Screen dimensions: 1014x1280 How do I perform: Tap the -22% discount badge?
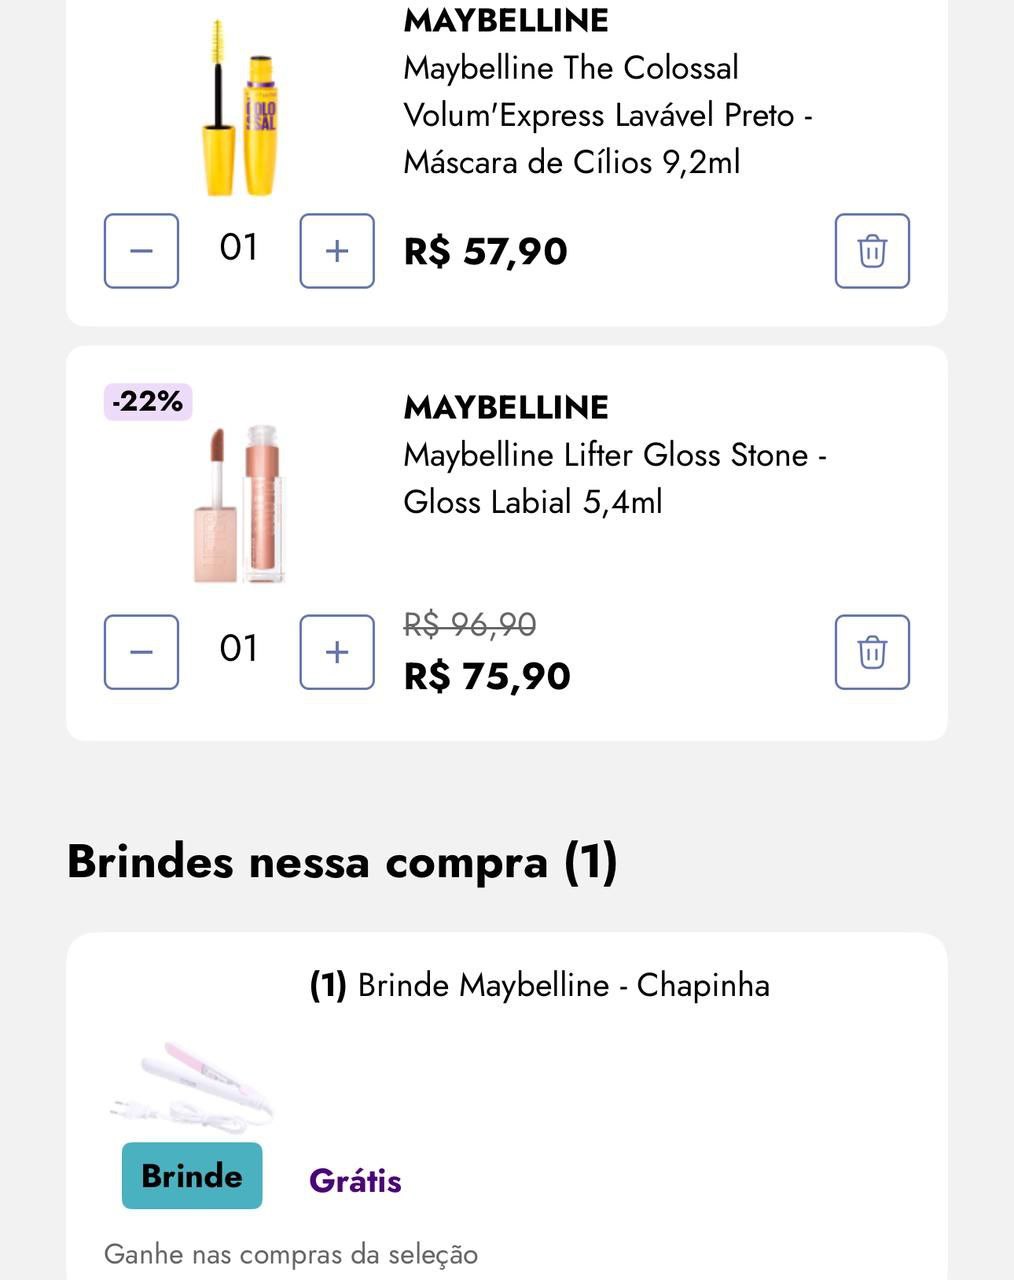(x=148, y=402)
